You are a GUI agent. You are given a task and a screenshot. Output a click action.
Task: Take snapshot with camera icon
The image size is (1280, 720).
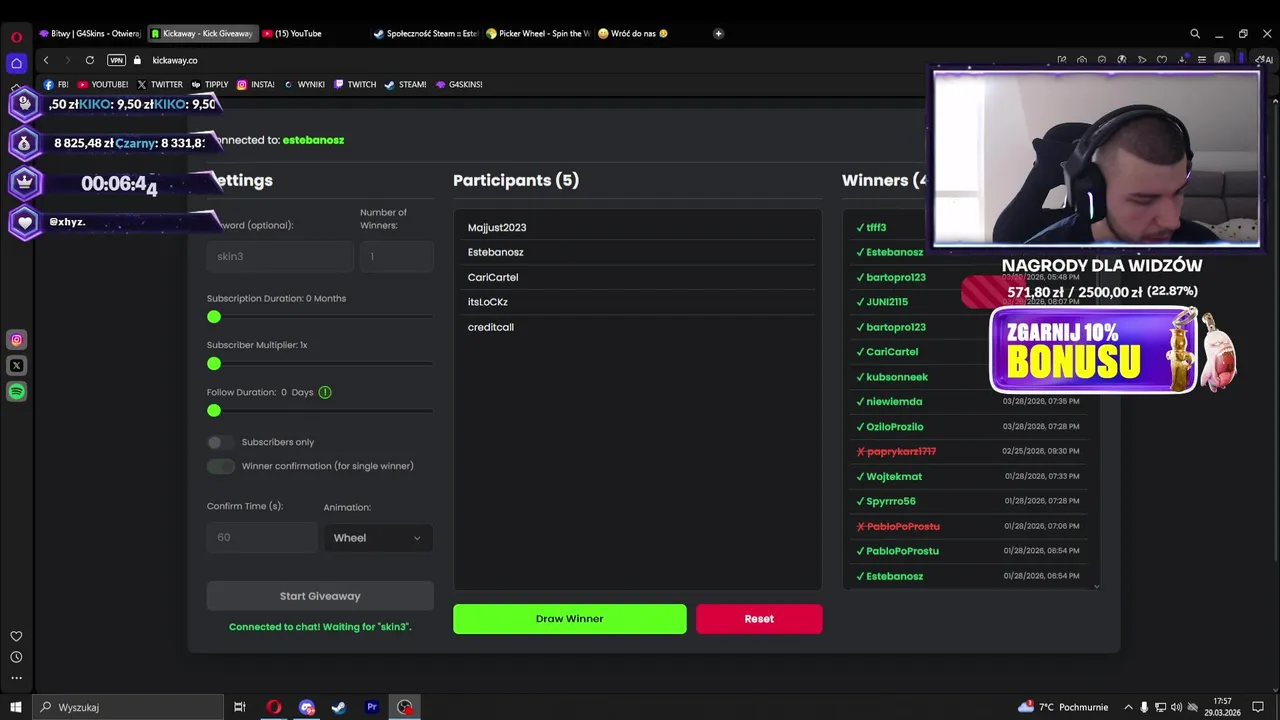point(1082,60)
